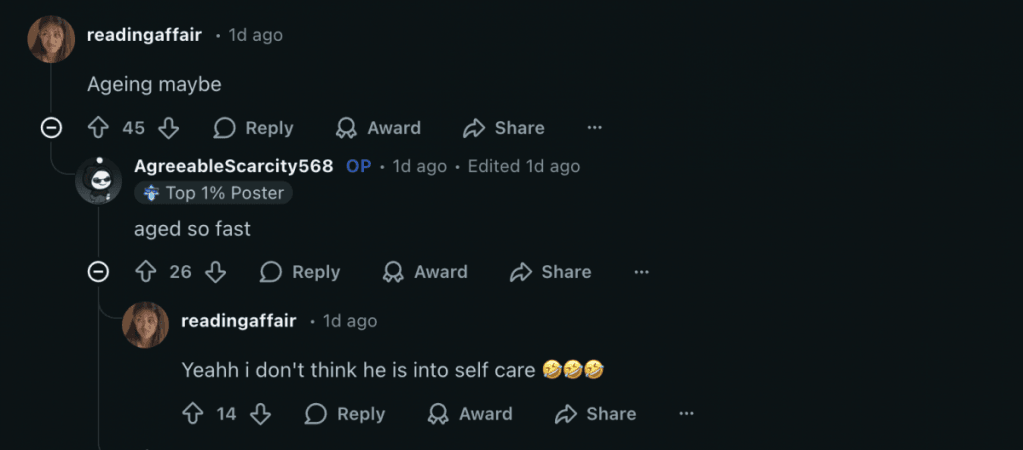This screenshot has height=450, width=1023.
Task: Open more options for 'Ageing maybe' comment
Action: click(595, 128)
